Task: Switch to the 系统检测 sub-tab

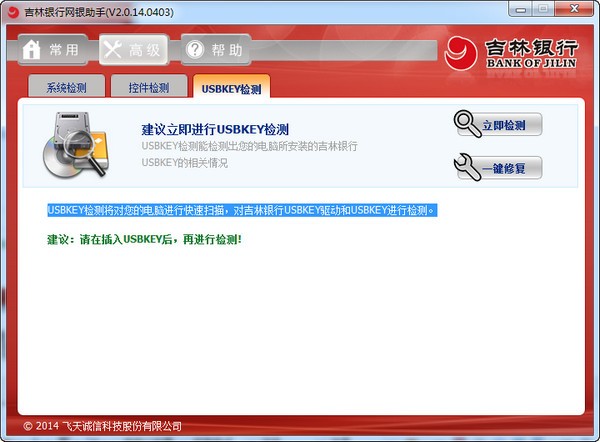Action: point(67,86)
